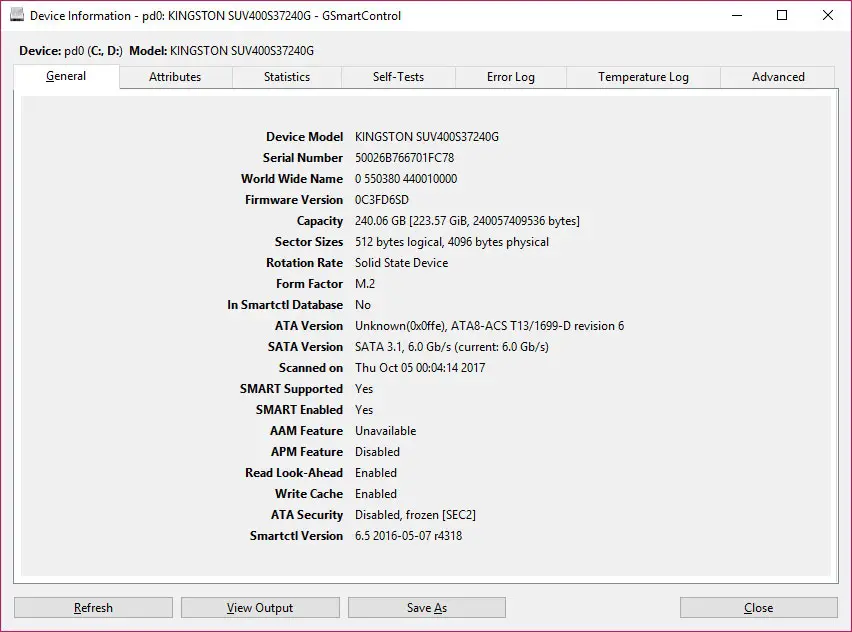Open the Temperature Log tab
Image resolution: width=852 pixels, height=632 pixels.
coord(643,77)
